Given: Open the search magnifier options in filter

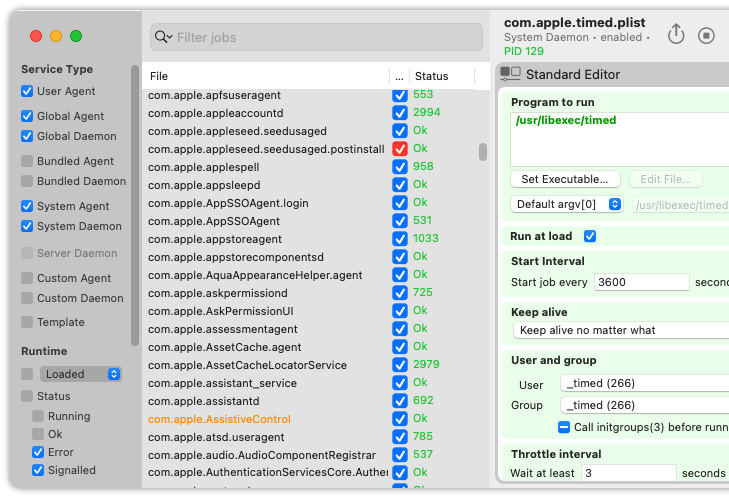Looking at the screenshot, I should [163, 37].
